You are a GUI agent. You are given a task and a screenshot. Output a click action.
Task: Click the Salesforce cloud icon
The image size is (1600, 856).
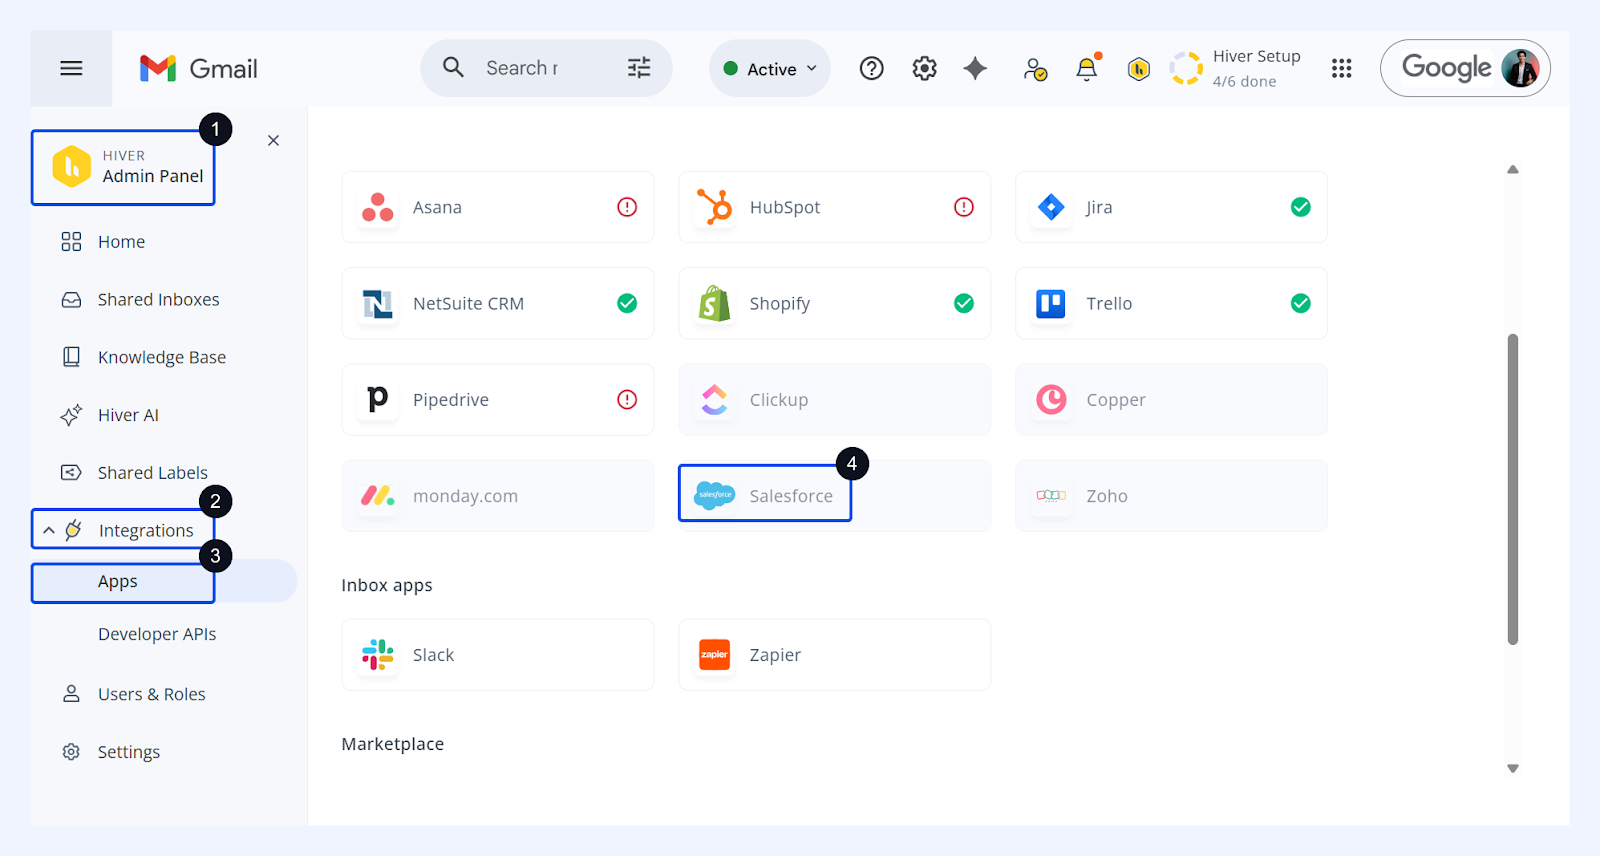pos(715,495)
